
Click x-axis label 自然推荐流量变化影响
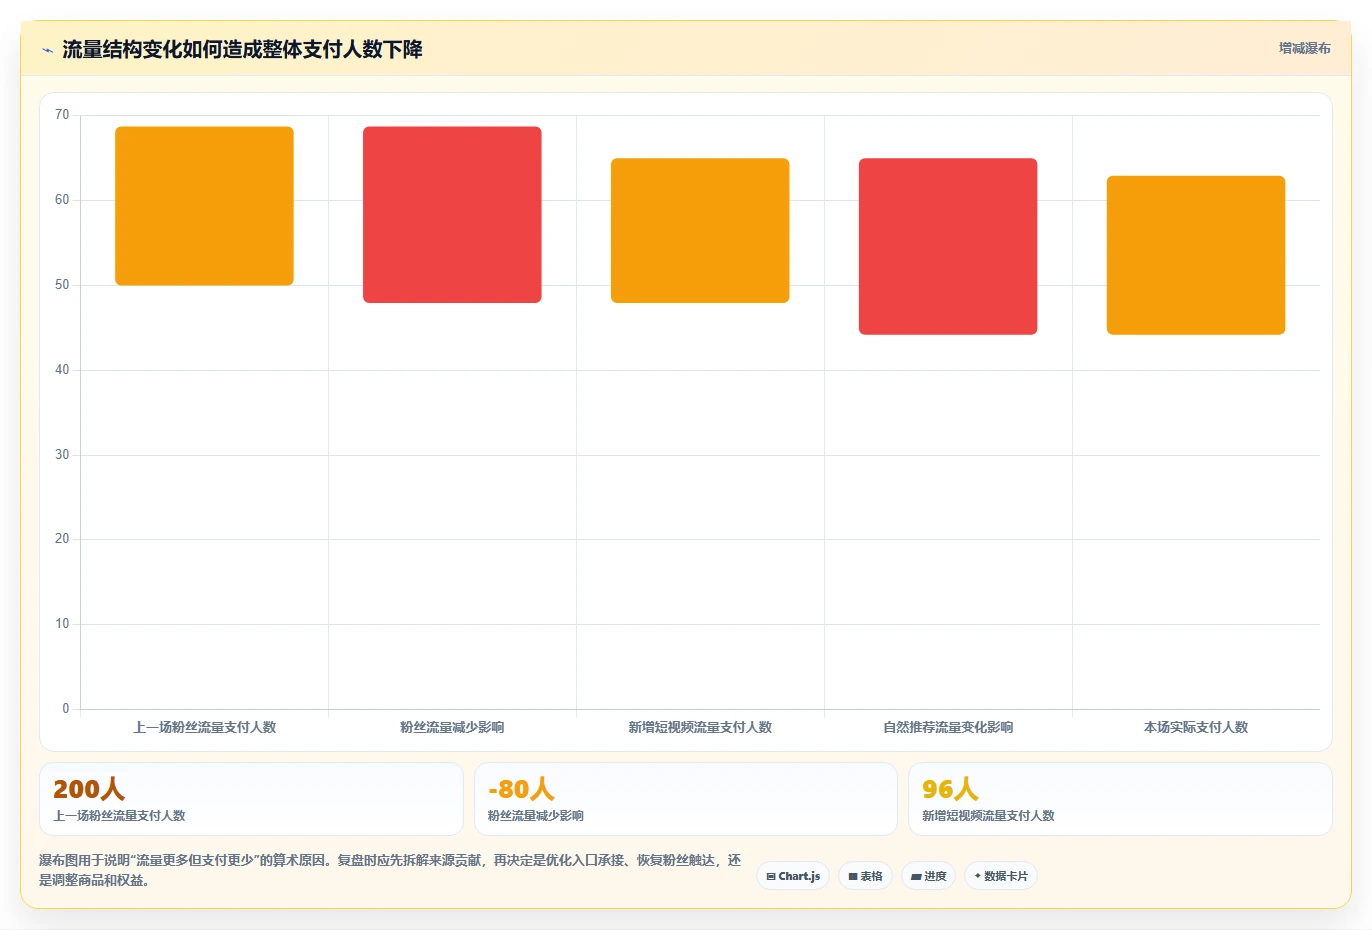[948, 727]
